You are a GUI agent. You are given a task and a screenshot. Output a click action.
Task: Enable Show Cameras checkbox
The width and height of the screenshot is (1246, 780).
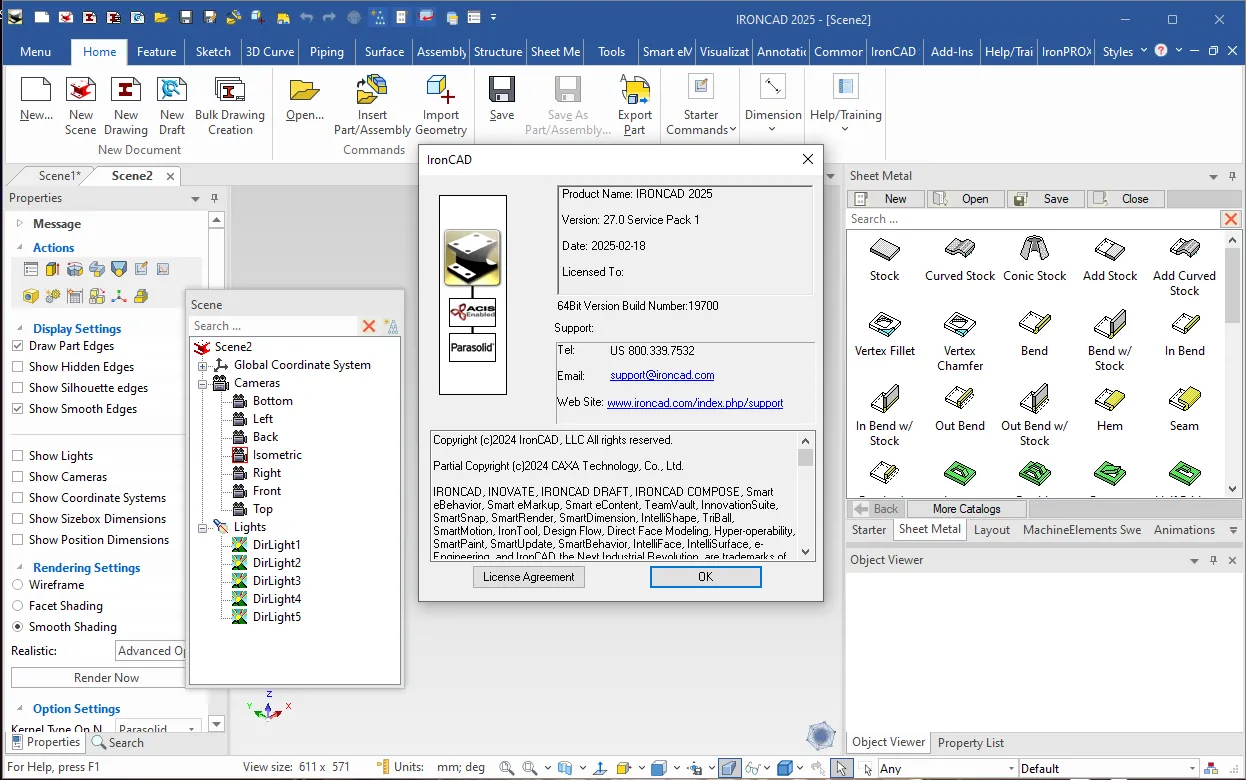tap(18, 477)
